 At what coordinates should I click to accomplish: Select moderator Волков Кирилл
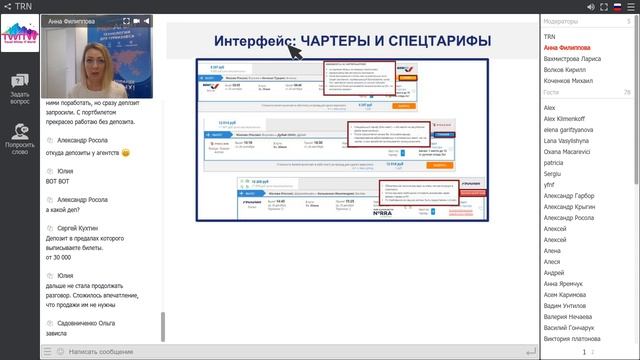(564, 70)
